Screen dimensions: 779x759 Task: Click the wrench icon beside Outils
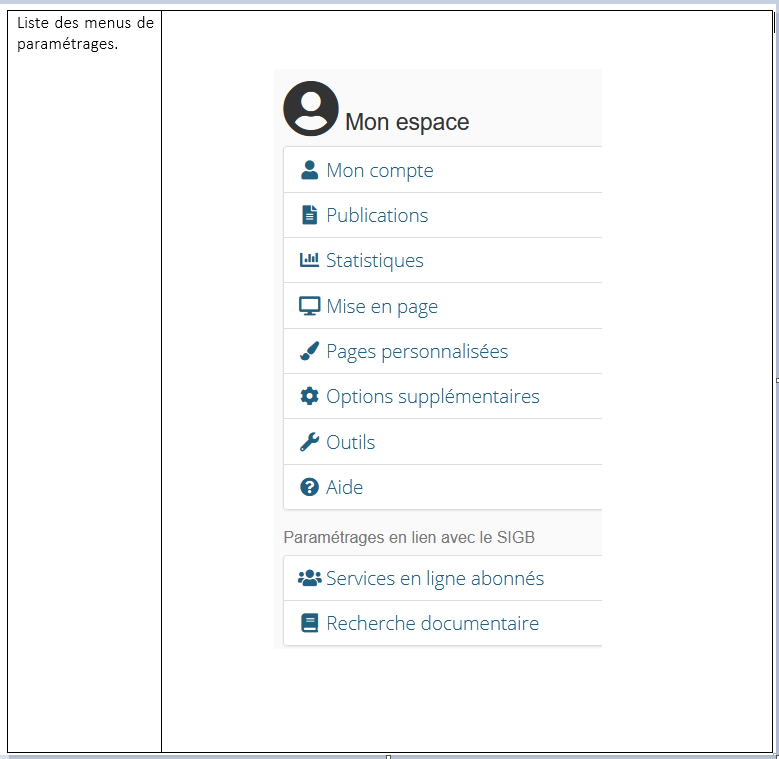(309, 442)
